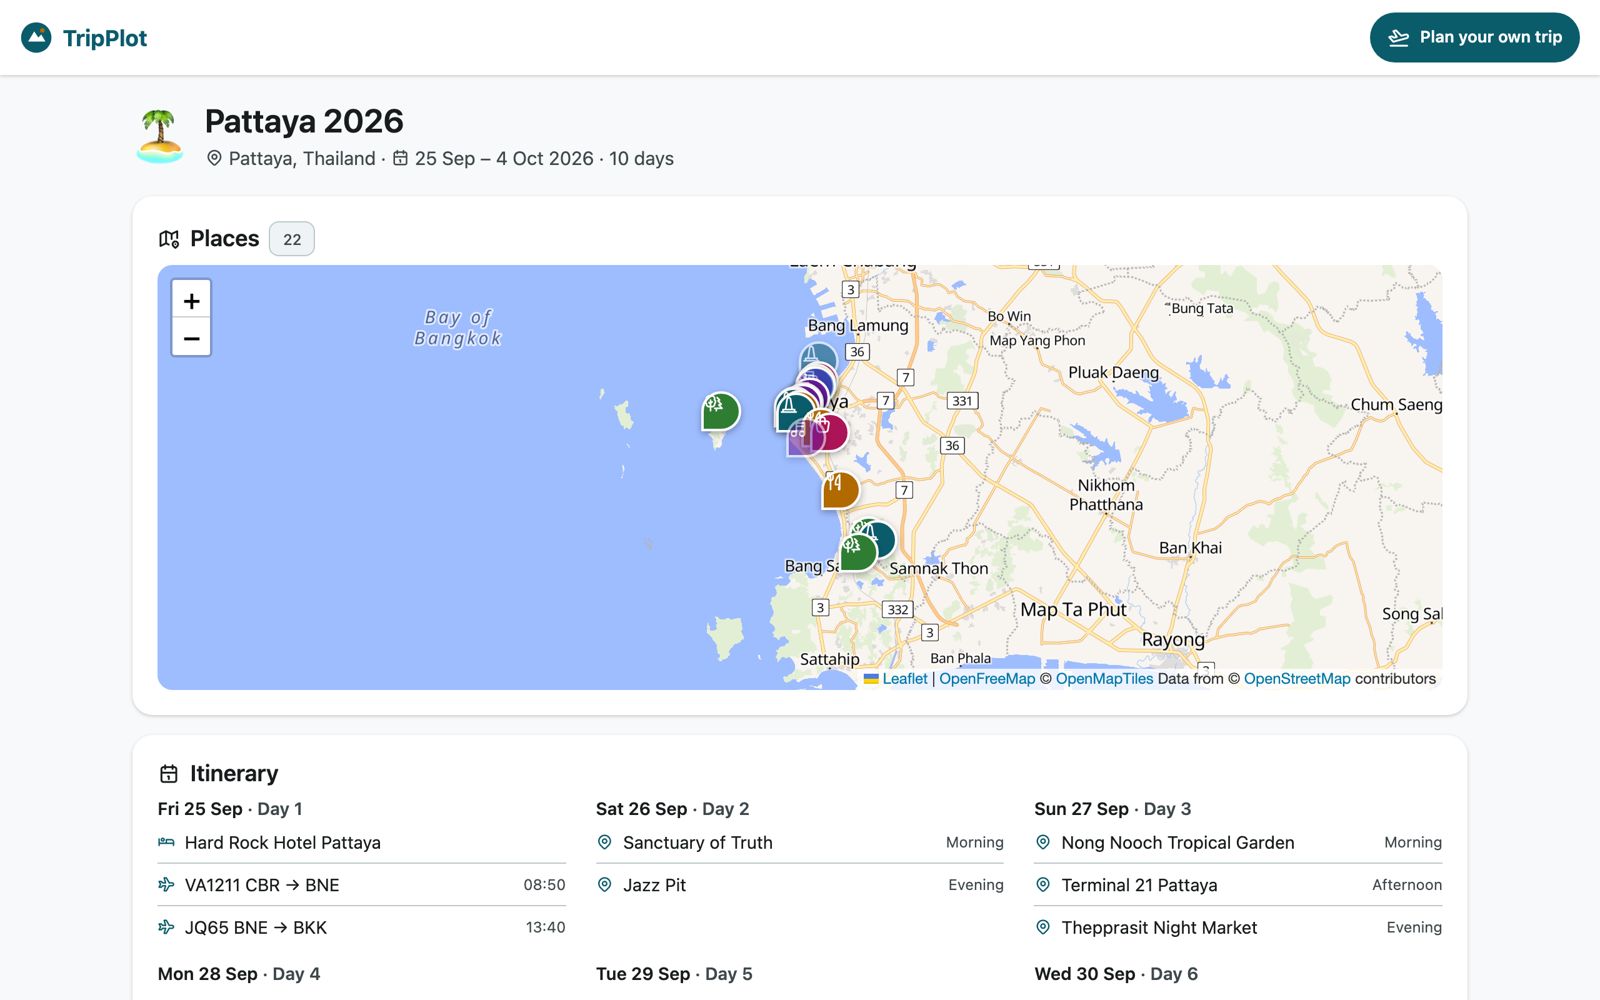The width and height of the screenshot is (1600, 1000).
Task: Open Terminal 21 Pattaya itinerary item
Action: click(x=1238, y=885)
